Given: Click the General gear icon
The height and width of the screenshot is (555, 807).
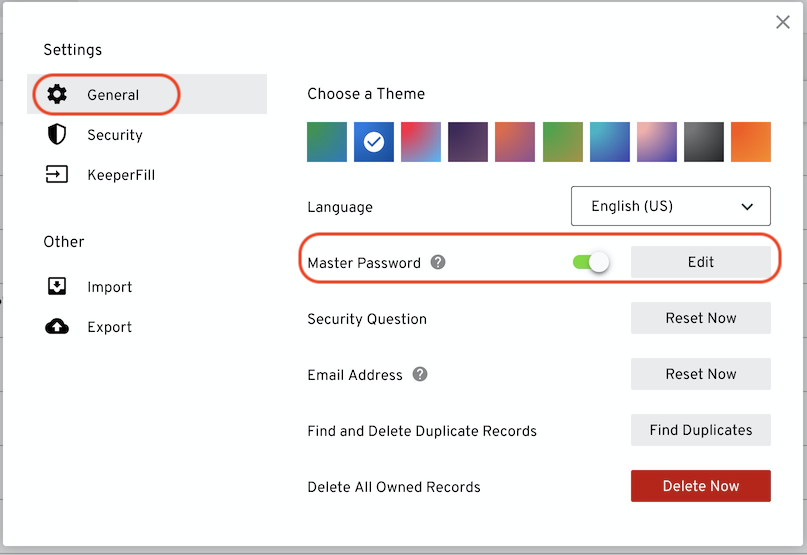Looking at the screenshot, I should 57,94.
